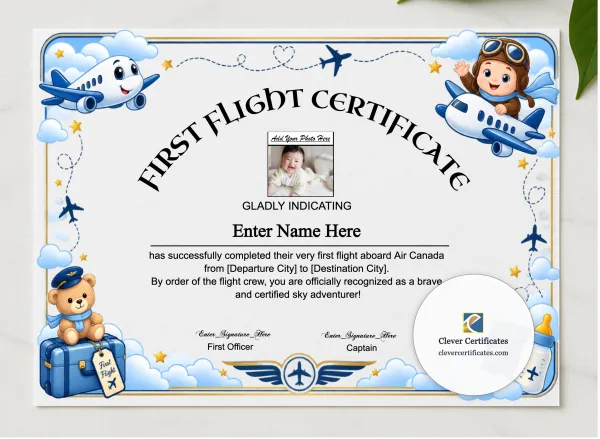This screenshot has height=439, width=600.
Task: Click the '[Departure City] to [Destination City]' line
Action: pos(297,268)
